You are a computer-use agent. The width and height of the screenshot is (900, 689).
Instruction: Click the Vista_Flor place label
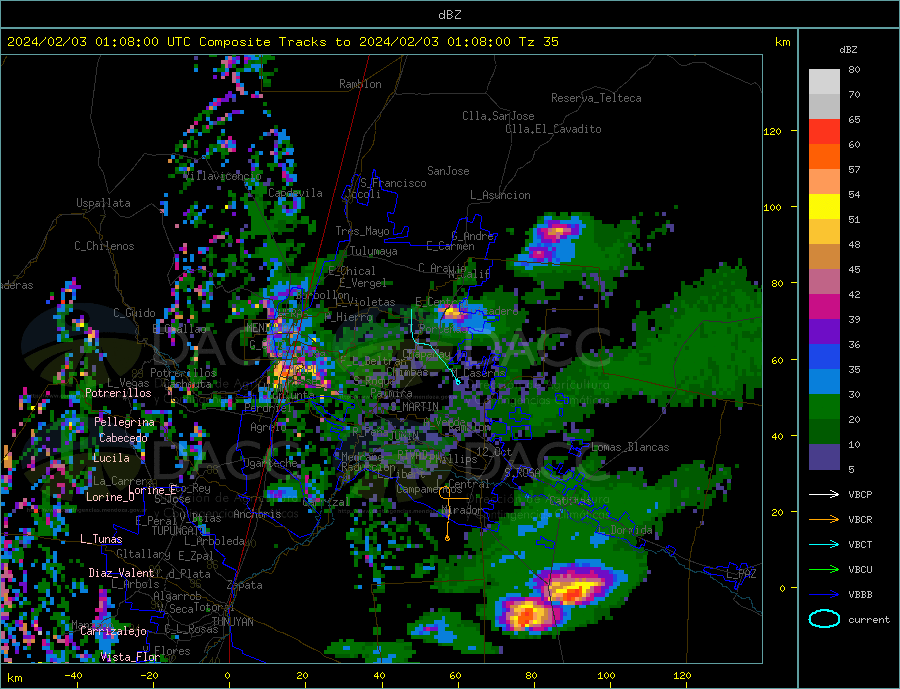130,657
